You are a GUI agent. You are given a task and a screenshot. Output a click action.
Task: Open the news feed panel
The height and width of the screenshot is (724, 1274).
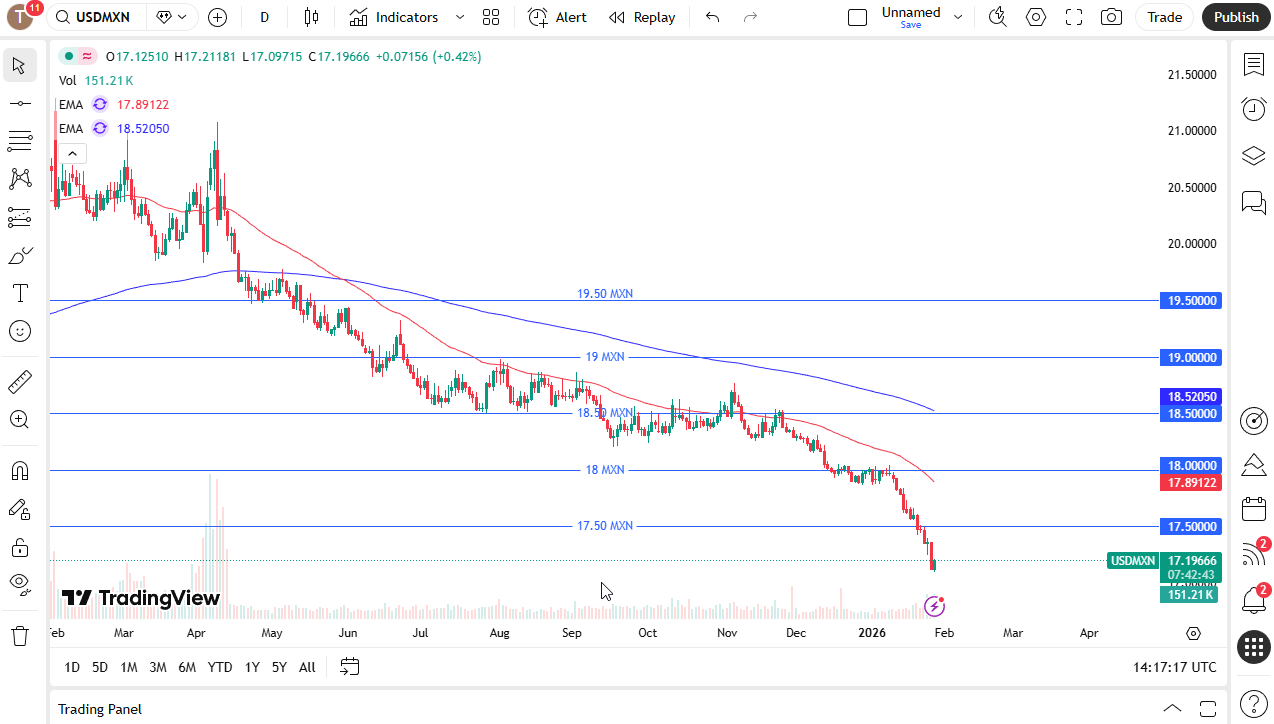(1253, 553)
